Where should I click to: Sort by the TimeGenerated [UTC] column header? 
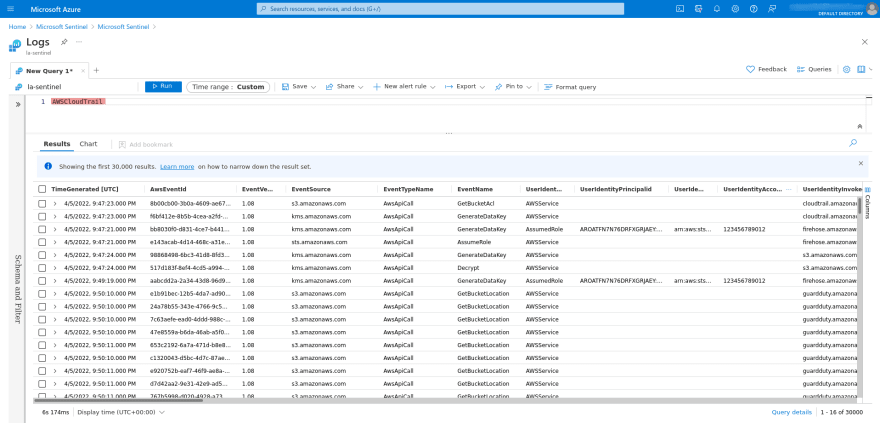coord(85,190)
